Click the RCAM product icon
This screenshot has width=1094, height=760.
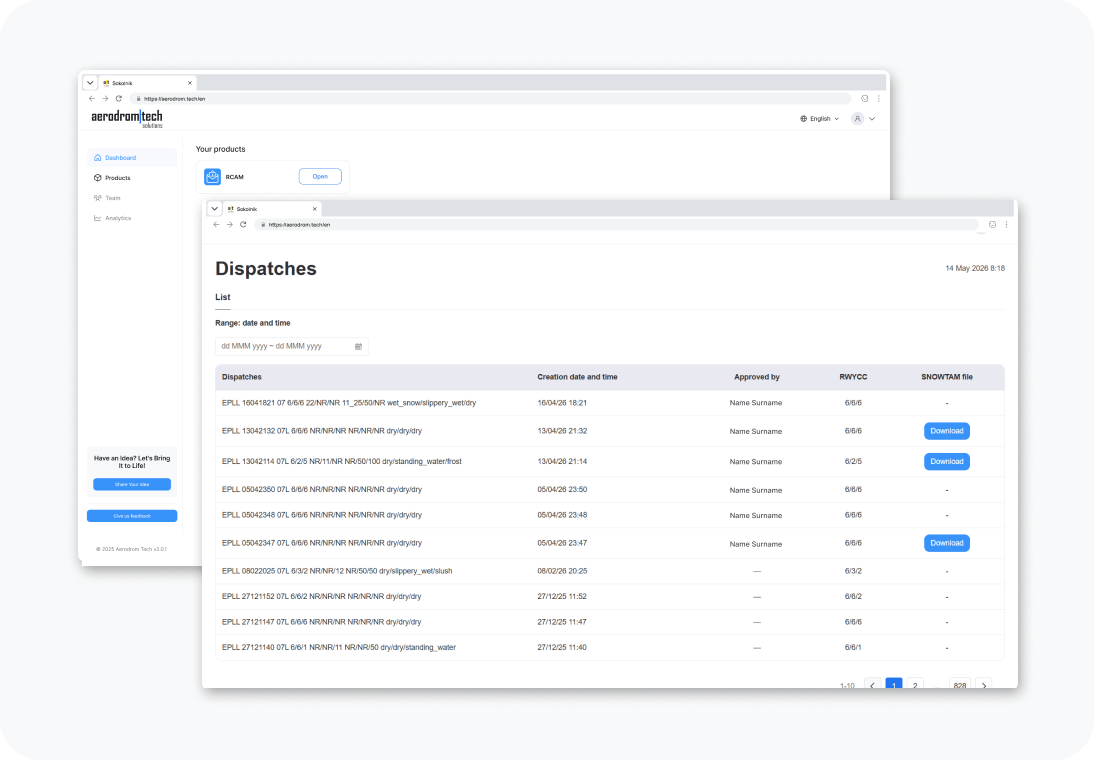(x=212, y=177)
